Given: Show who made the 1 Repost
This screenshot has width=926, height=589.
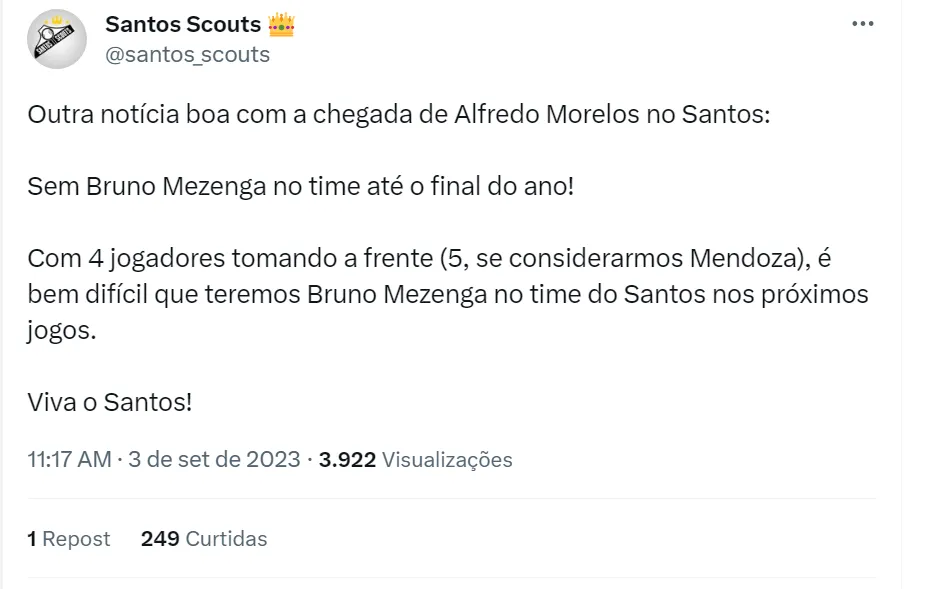Looking at the screenshot, I should click(69, 539).
